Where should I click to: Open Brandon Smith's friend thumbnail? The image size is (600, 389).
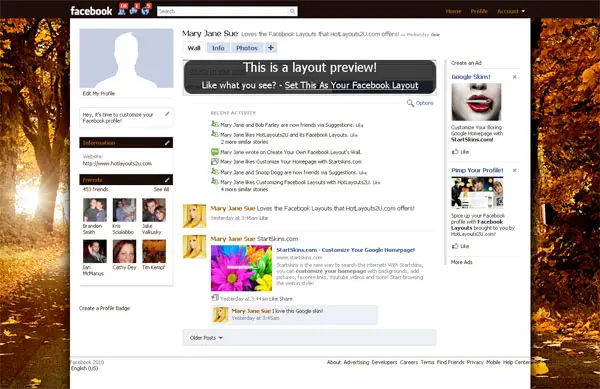click(x=95, y=210)
